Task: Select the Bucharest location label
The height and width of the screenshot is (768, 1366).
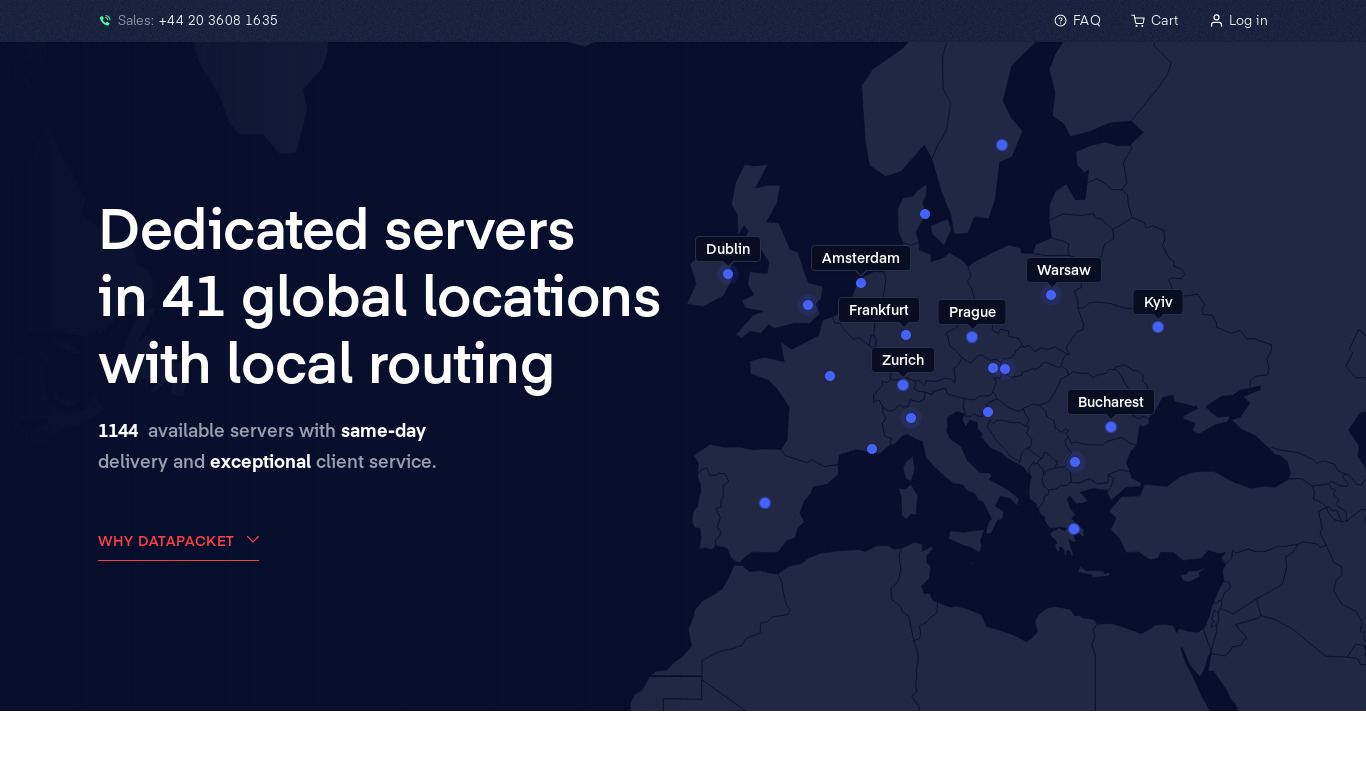Action: point(1111,402)
